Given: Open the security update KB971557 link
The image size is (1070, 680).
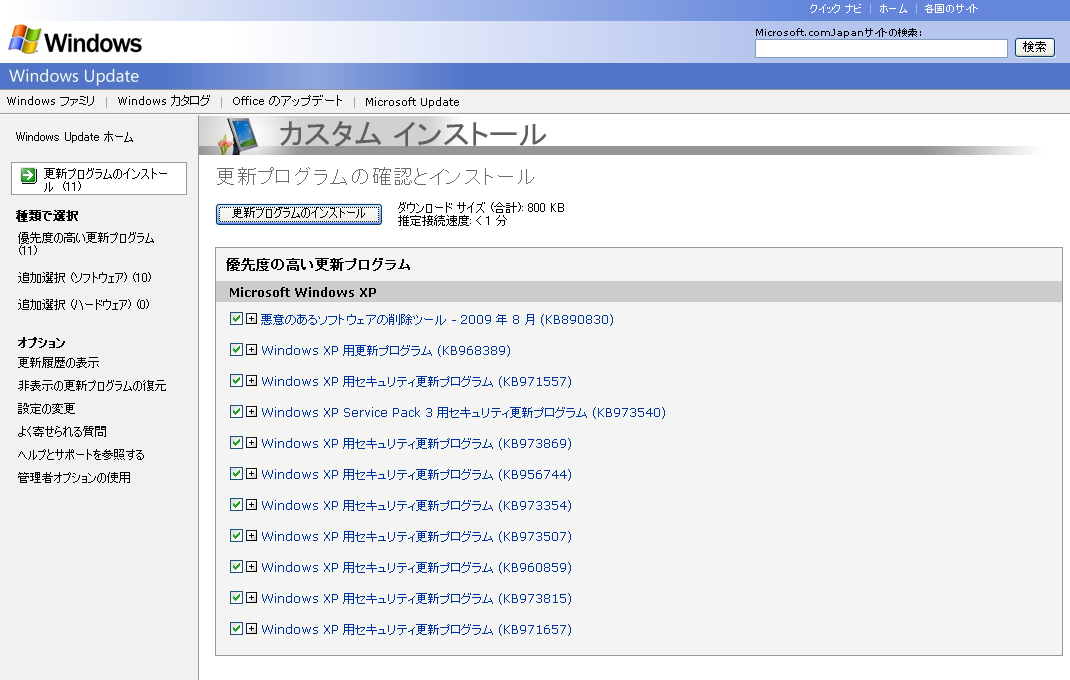Looking at the screenshot, I should point(416,381).
